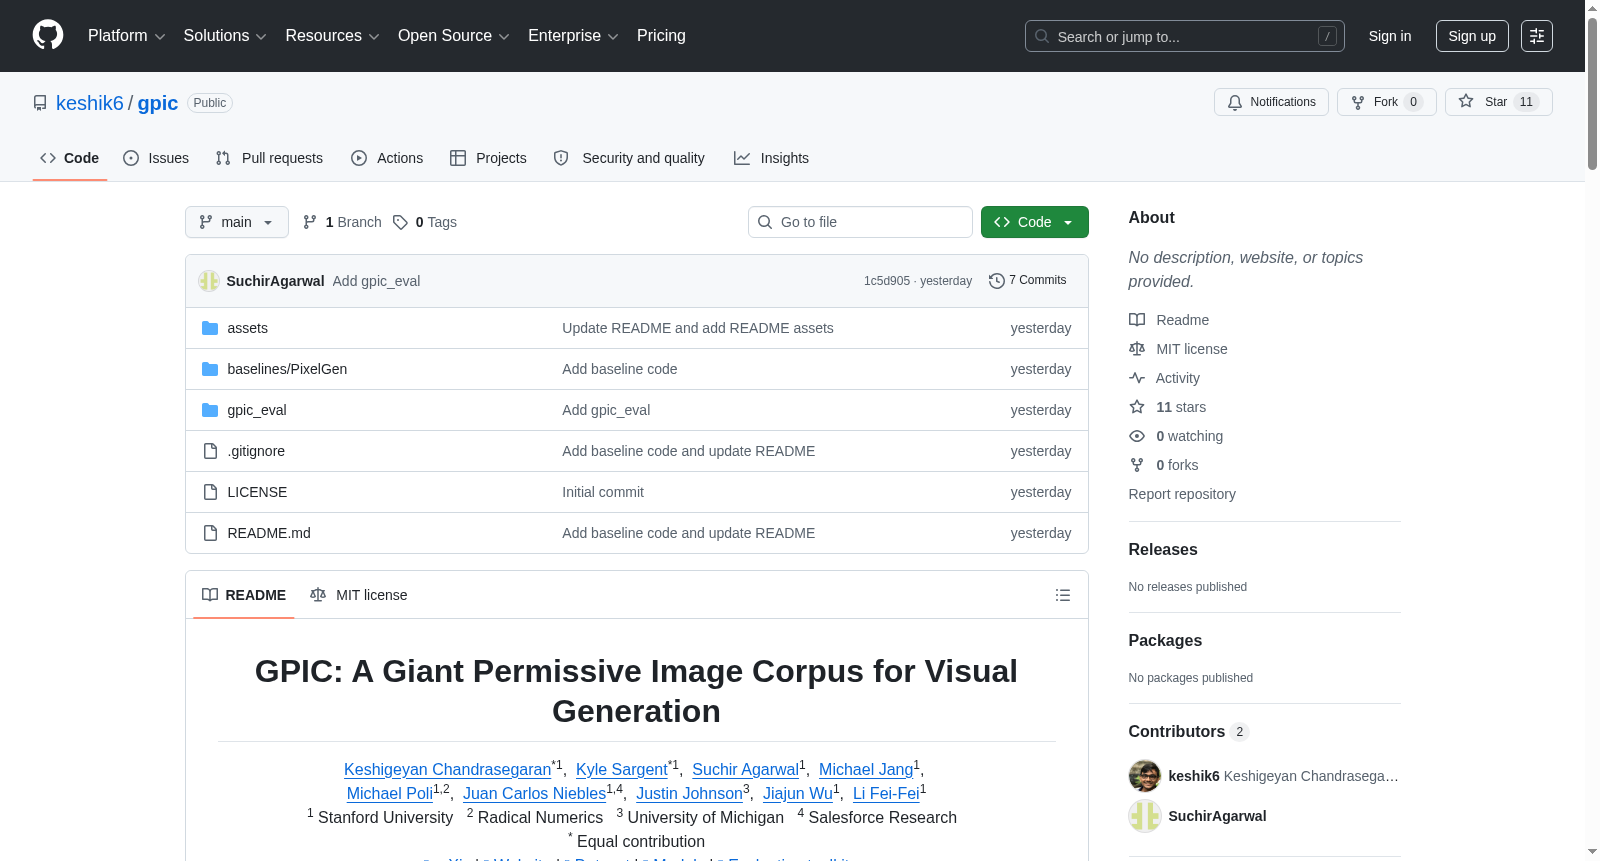Screen dimensions: 1600x861
Task: Click the Report repository link
Action: pos(1182,494)
